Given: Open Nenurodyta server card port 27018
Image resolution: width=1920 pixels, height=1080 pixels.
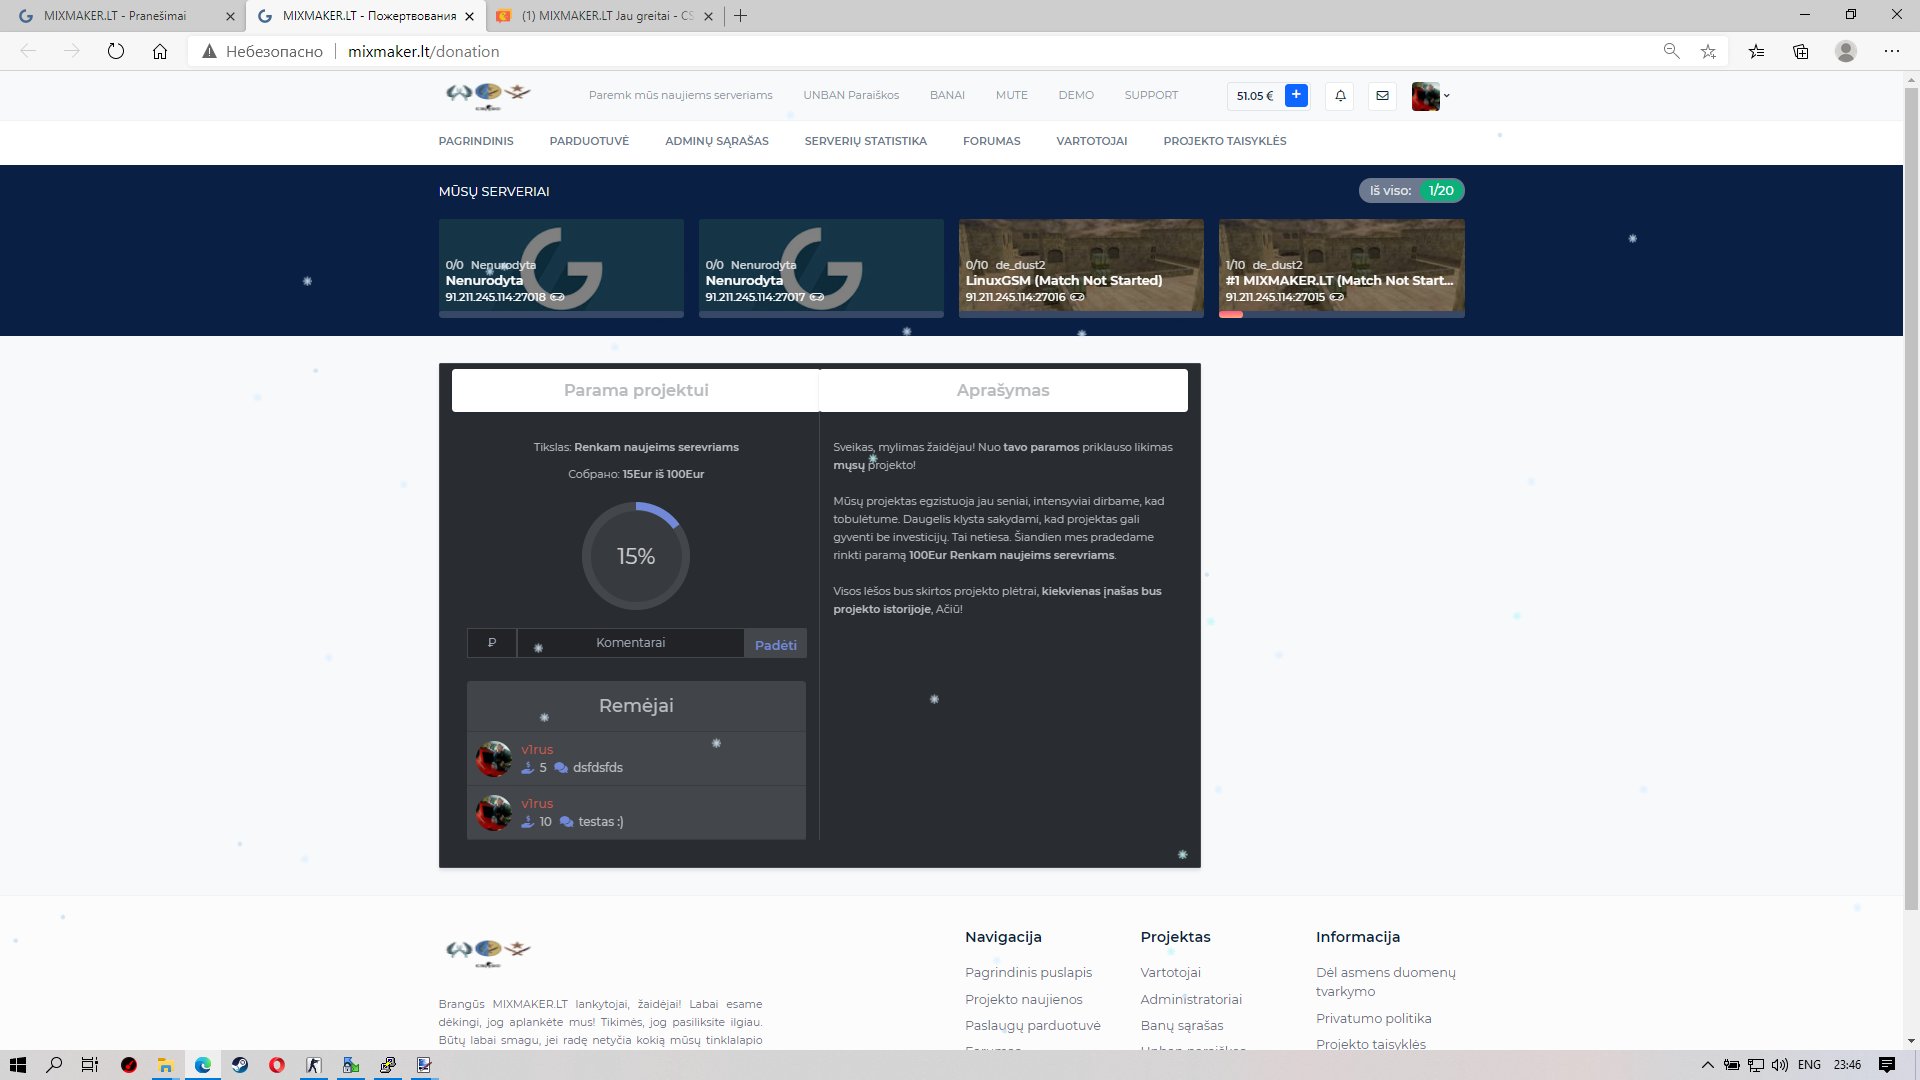Looking at the screenshot, I should (561, 268).
